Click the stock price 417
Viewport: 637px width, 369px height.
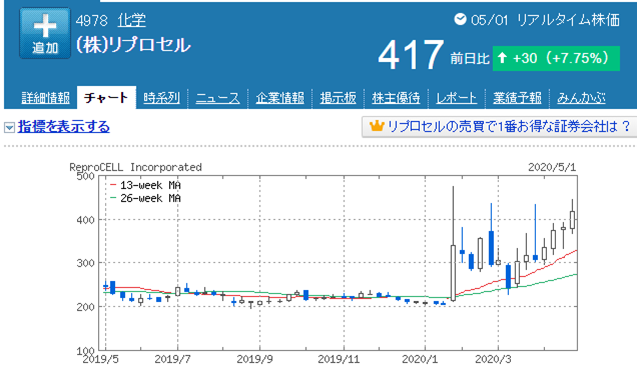coord(410,55)
